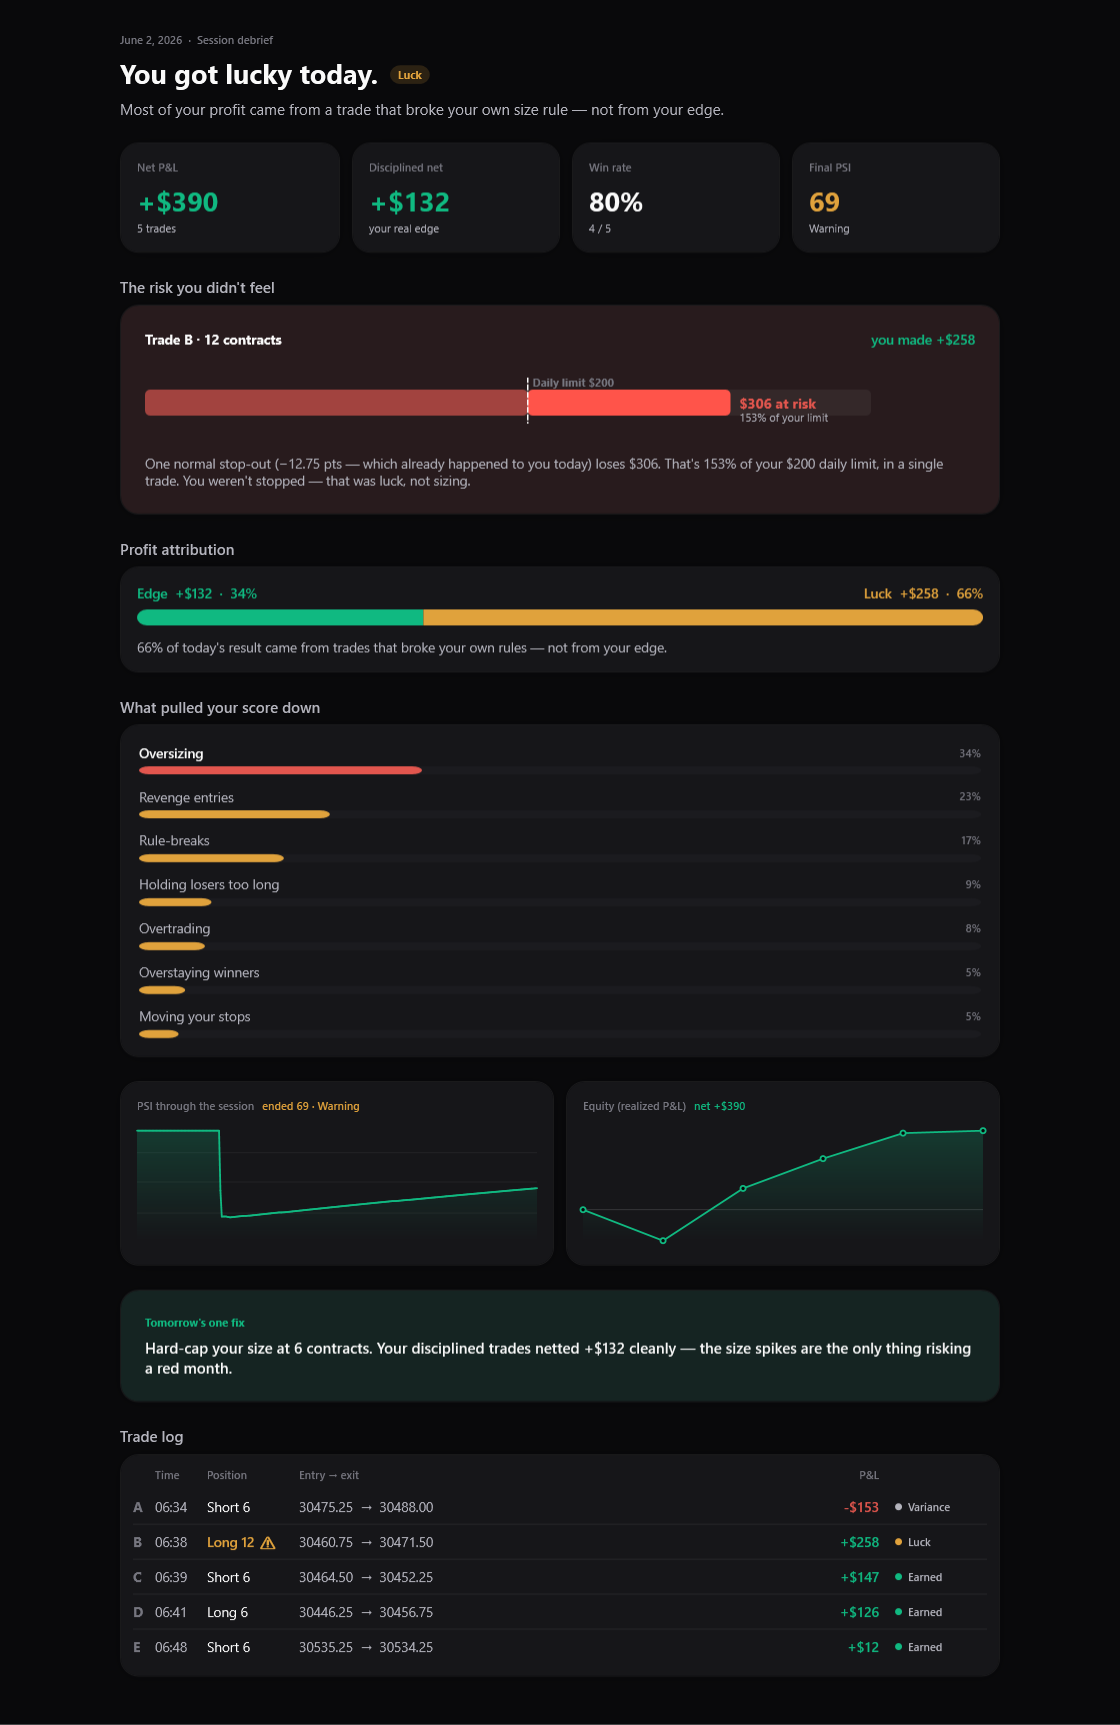Click the 'Edge +$132 · 34%' label

197,594
